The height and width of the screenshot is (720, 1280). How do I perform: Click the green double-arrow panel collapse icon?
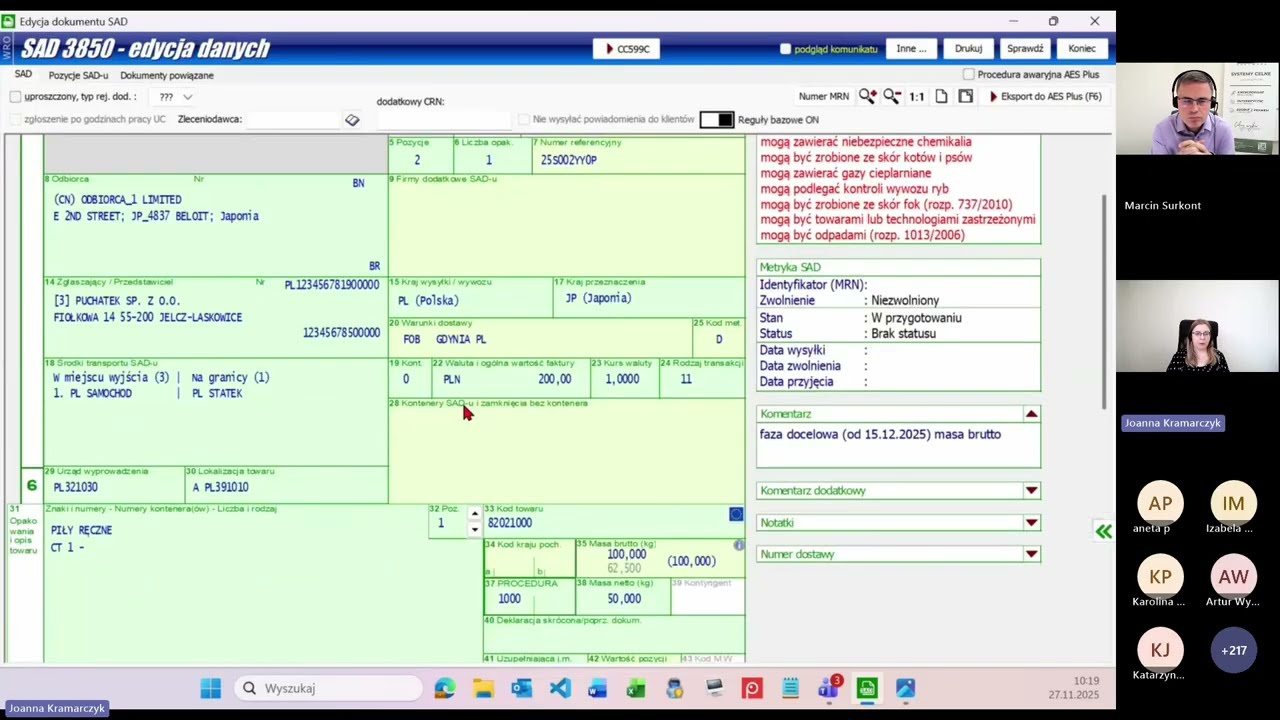[x=1103, y=532]
